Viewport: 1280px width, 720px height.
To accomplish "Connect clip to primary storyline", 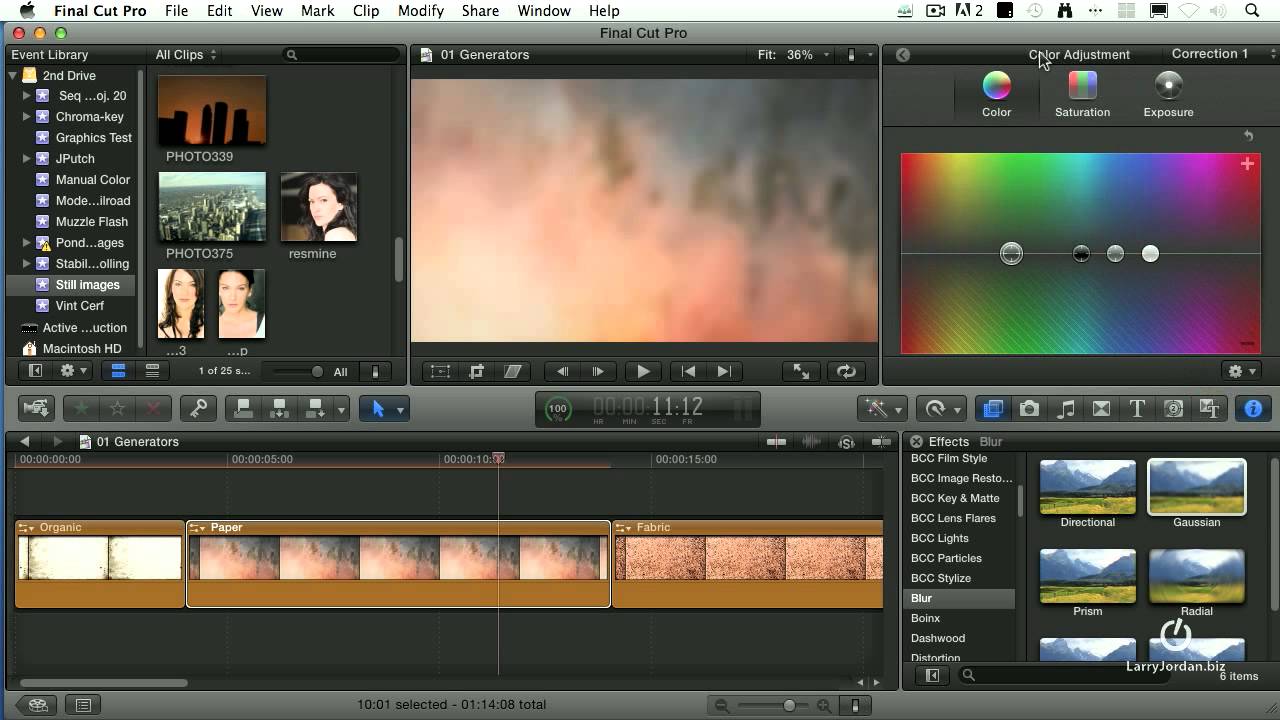I will 241,408.
